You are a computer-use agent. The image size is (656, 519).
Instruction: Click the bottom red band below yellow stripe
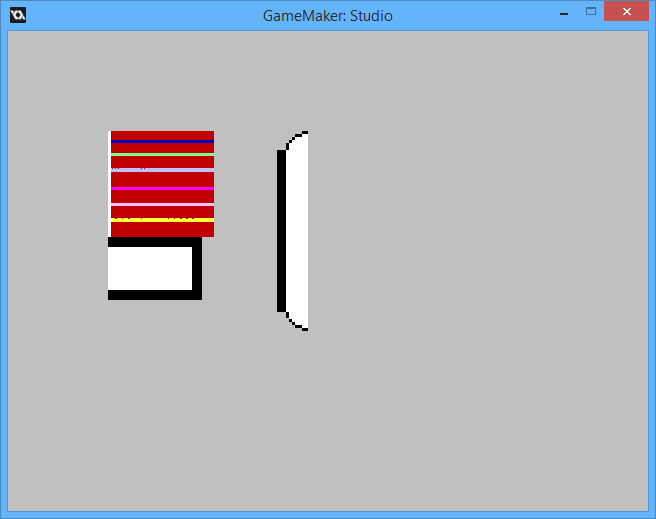[162, 229]
